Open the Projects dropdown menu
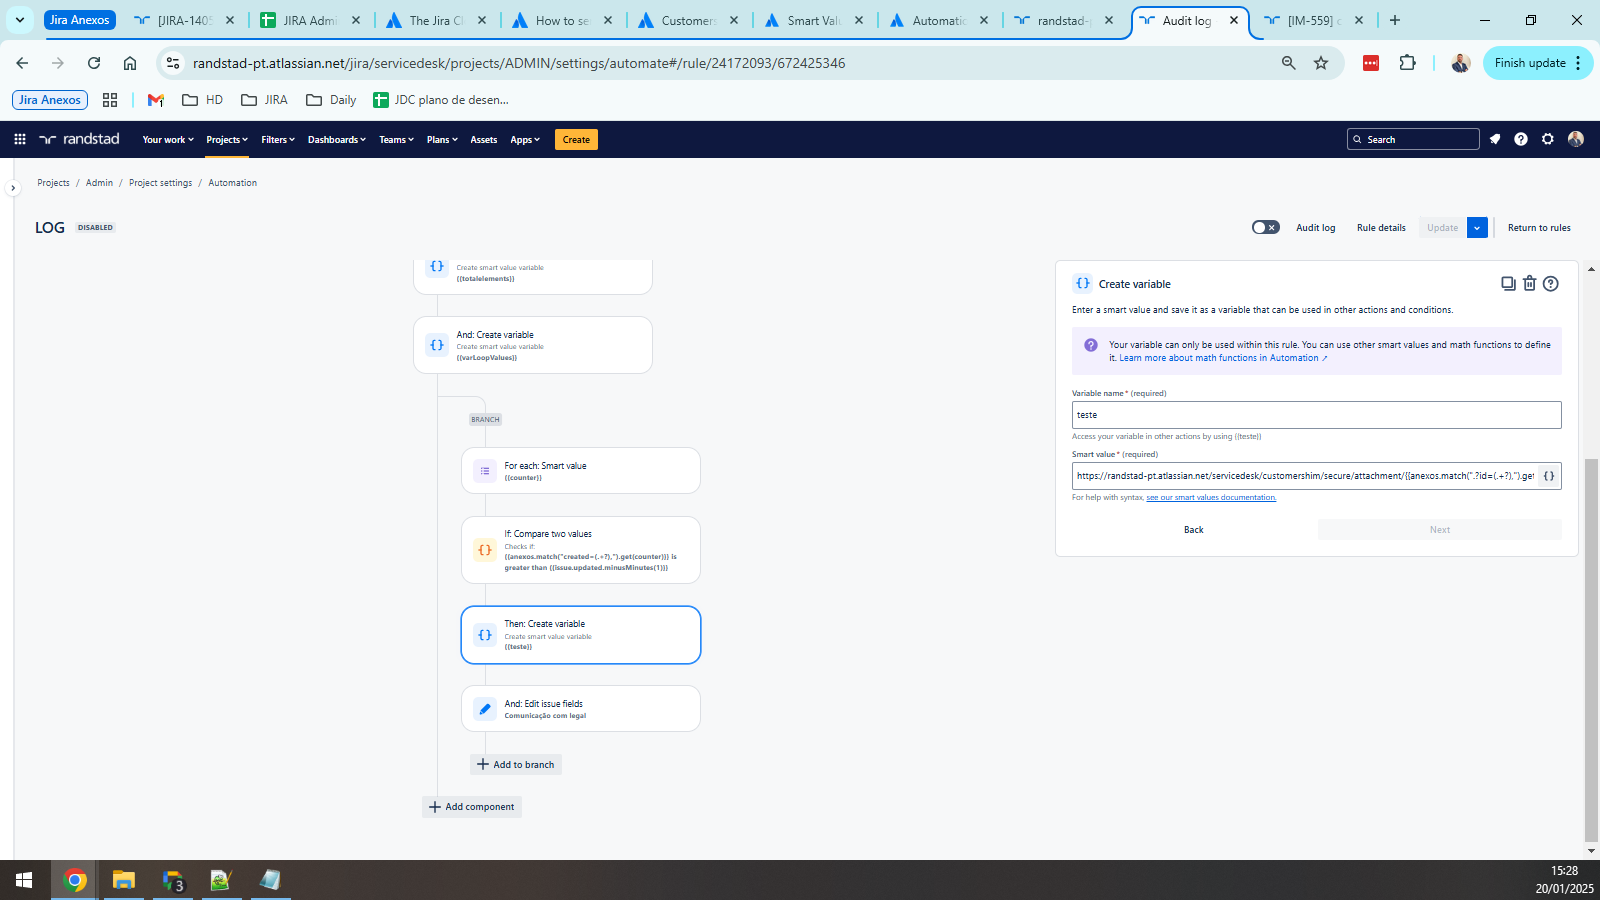1600x900 pixels. tap(227, 140)
